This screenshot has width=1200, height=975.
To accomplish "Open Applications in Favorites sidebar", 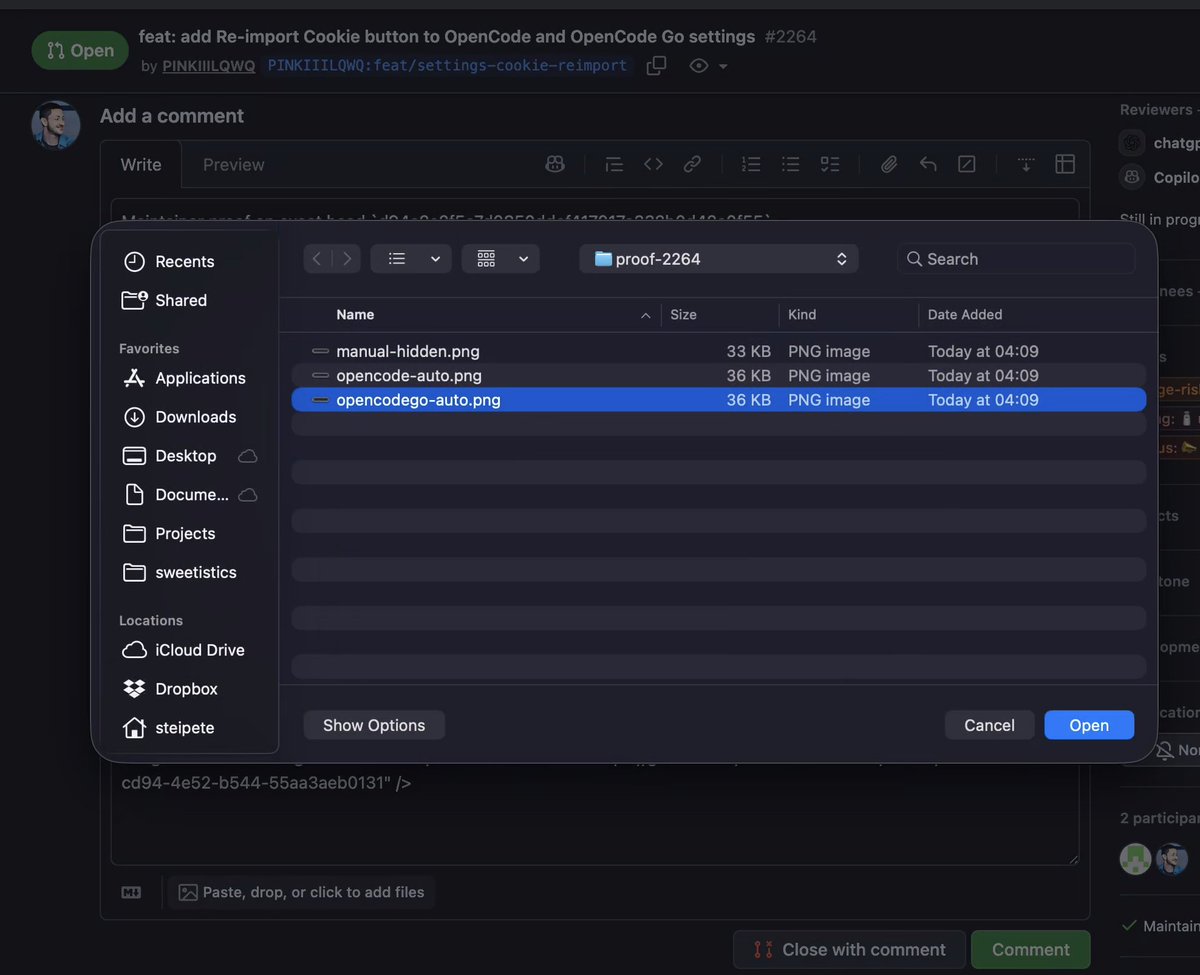I will pos(184,378).
